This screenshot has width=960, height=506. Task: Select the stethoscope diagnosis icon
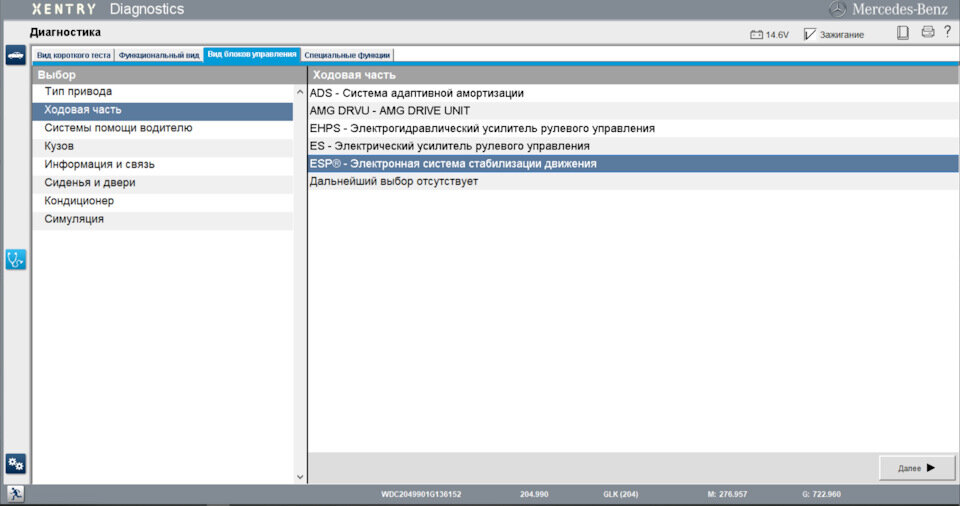[x=15, y=260]
